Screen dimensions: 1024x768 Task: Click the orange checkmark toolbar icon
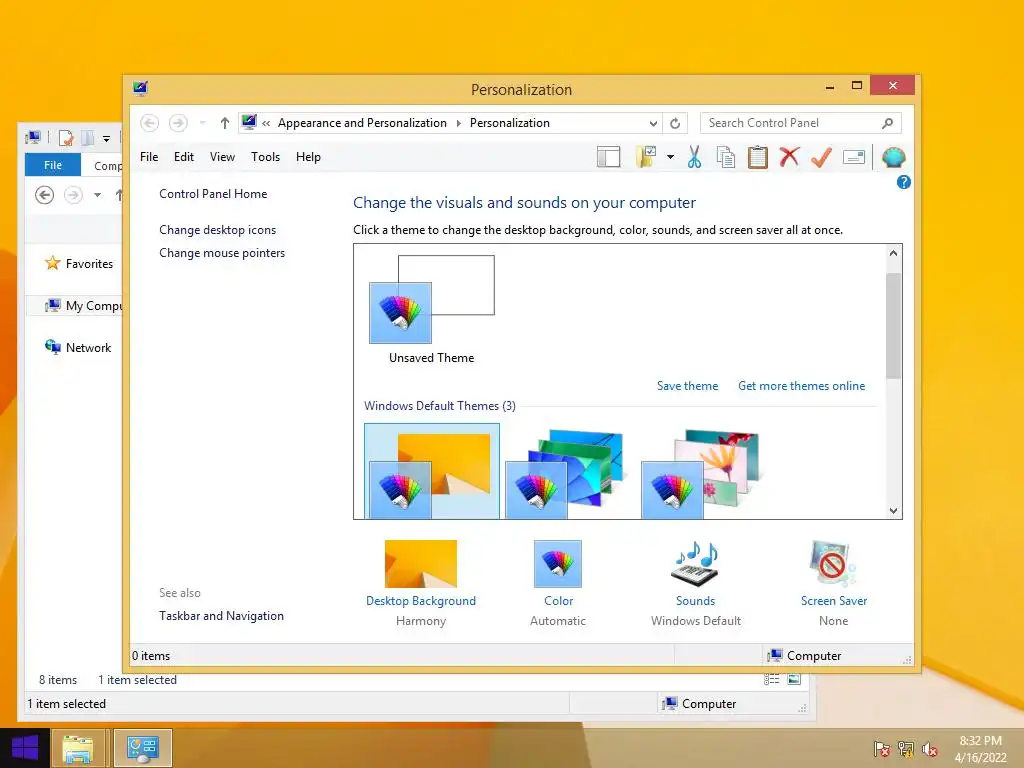821,157
